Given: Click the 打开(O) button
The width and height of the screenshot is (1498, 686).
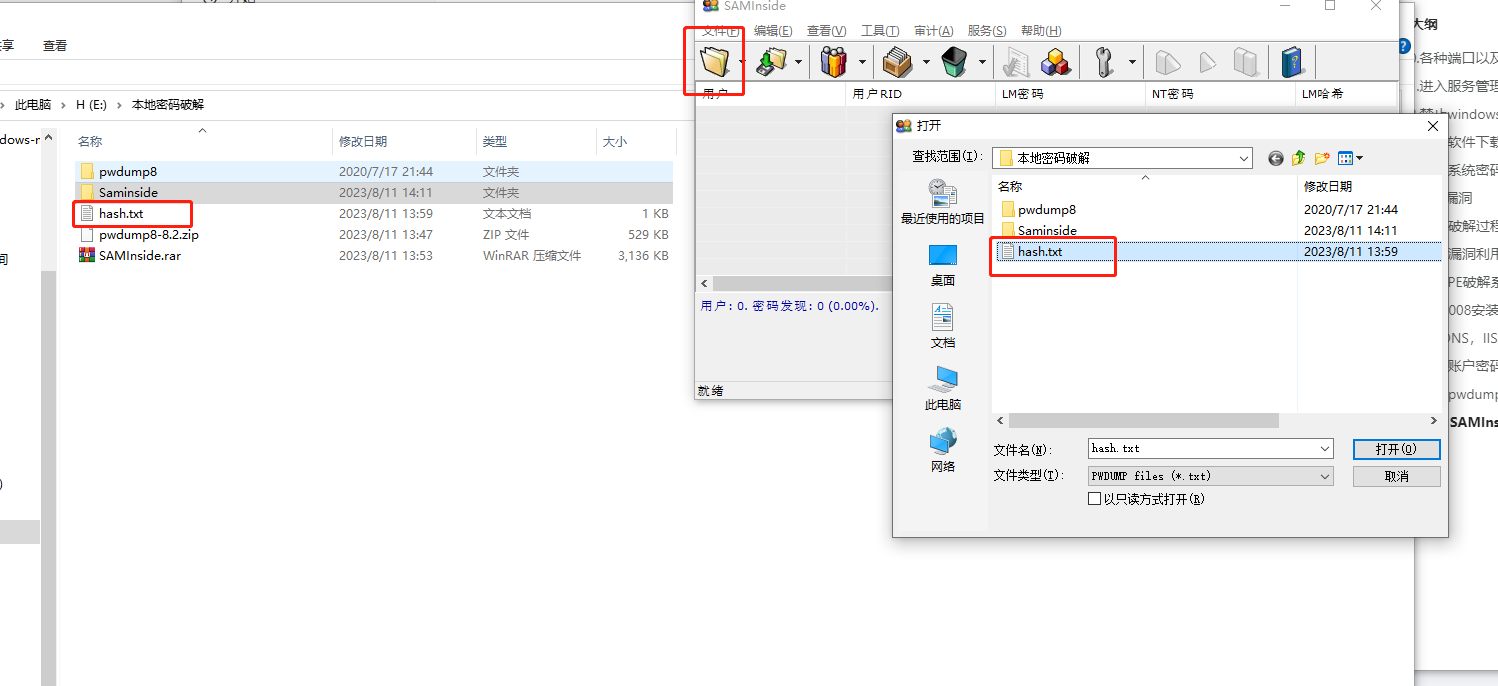Looking at the screenshot, I should [x=1396, y=449].
